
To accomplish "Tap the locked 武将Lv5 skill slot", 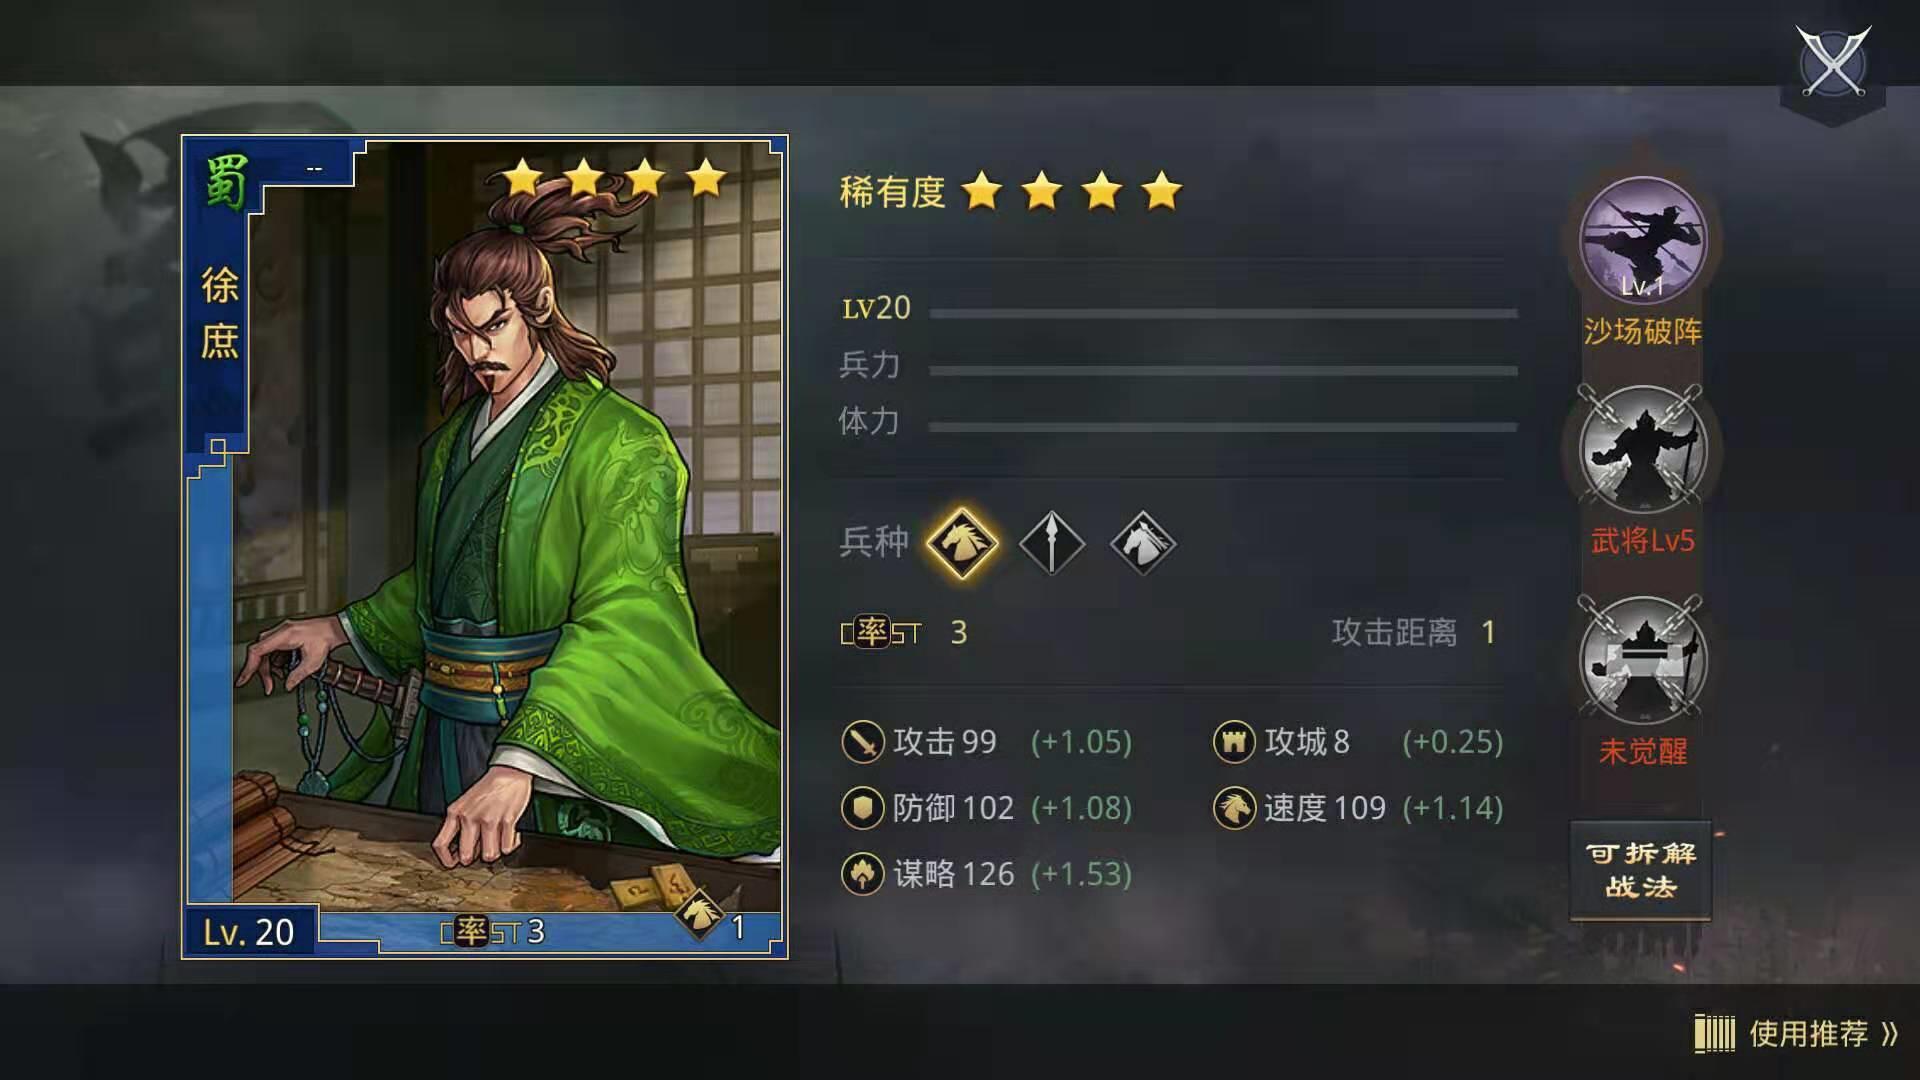I will coord(1643,451).
